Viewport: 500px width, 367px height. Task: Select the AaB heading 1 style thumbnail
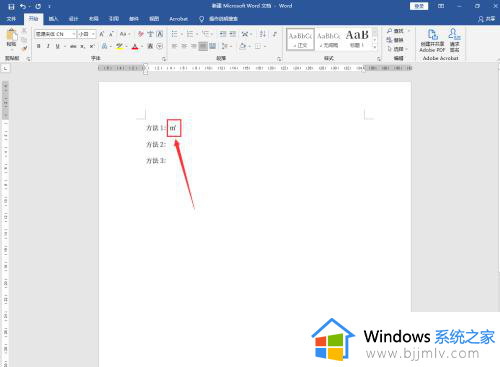pyautogui.click(x=357, y=39)
